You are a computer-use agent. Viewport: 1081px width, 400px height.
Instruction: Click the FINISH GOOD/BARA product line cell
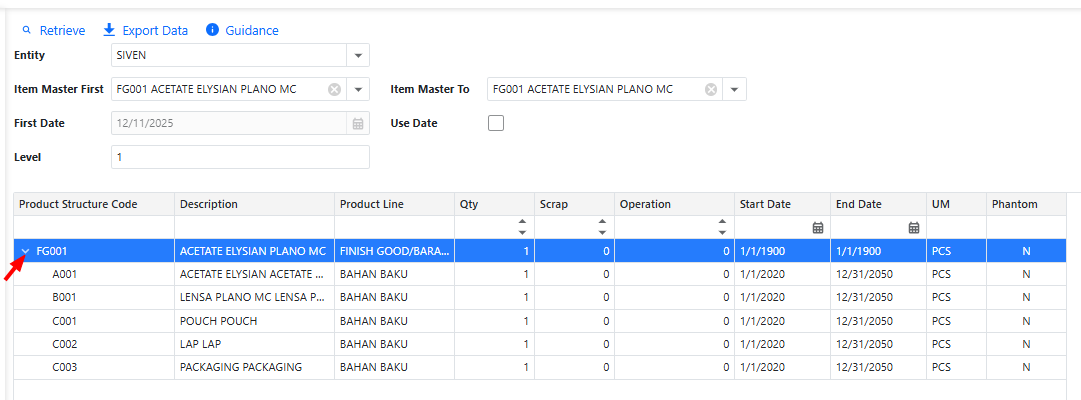point(394,251)
